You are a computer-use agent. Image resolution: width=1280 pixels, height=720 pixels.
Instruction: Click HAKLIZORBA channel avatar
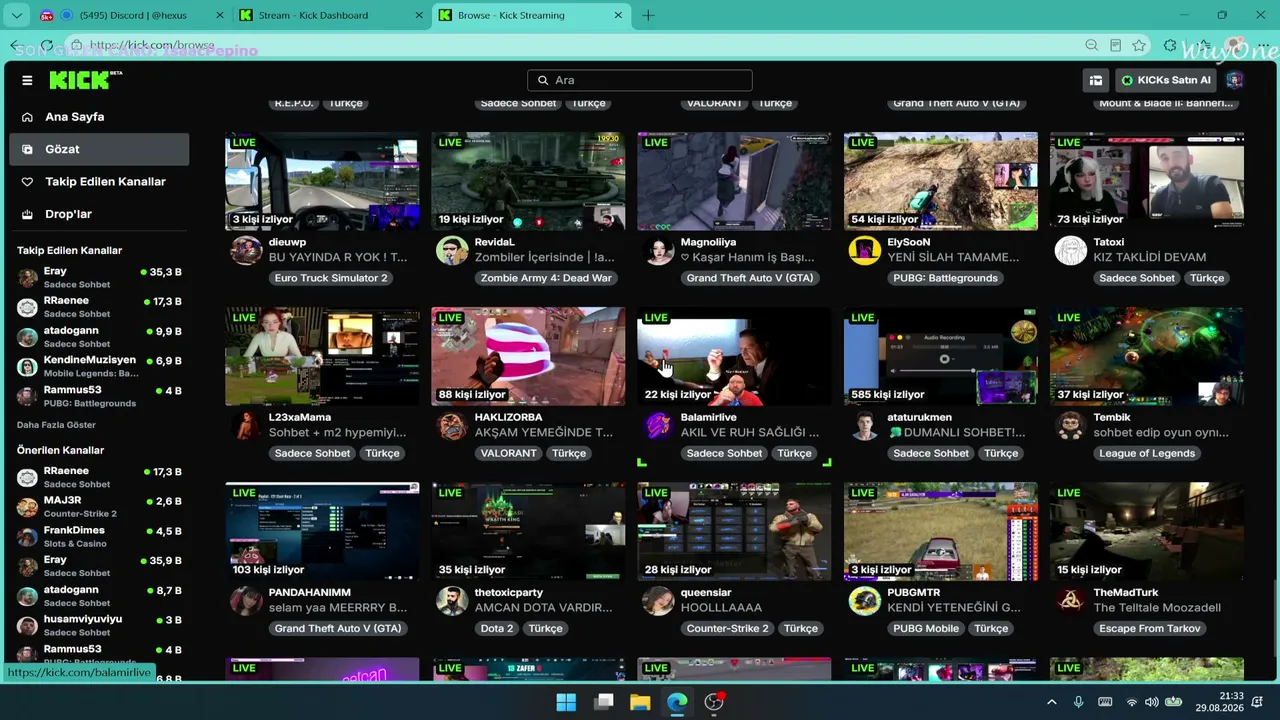[452, 425]
